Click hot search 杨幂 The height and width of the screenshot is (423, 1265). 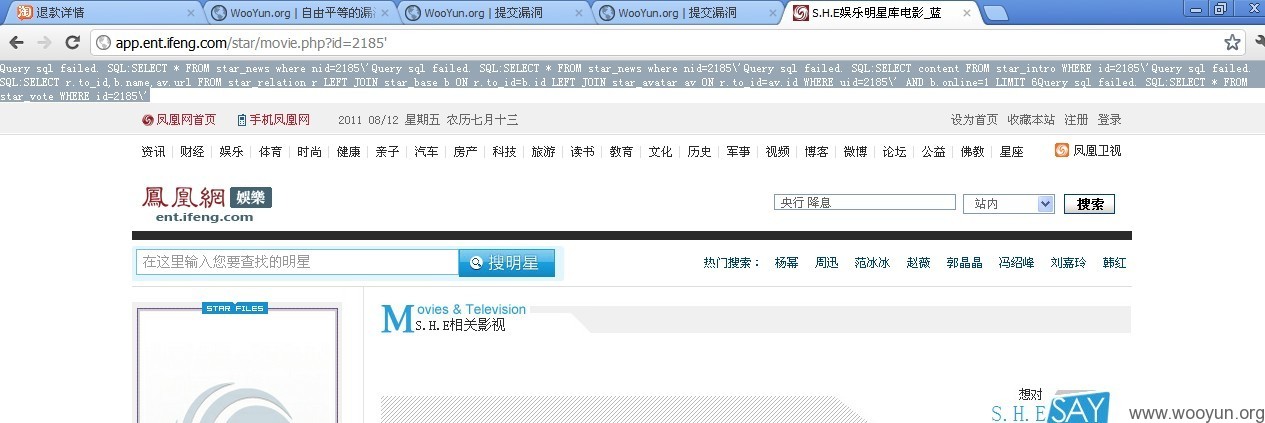[786, 263]
